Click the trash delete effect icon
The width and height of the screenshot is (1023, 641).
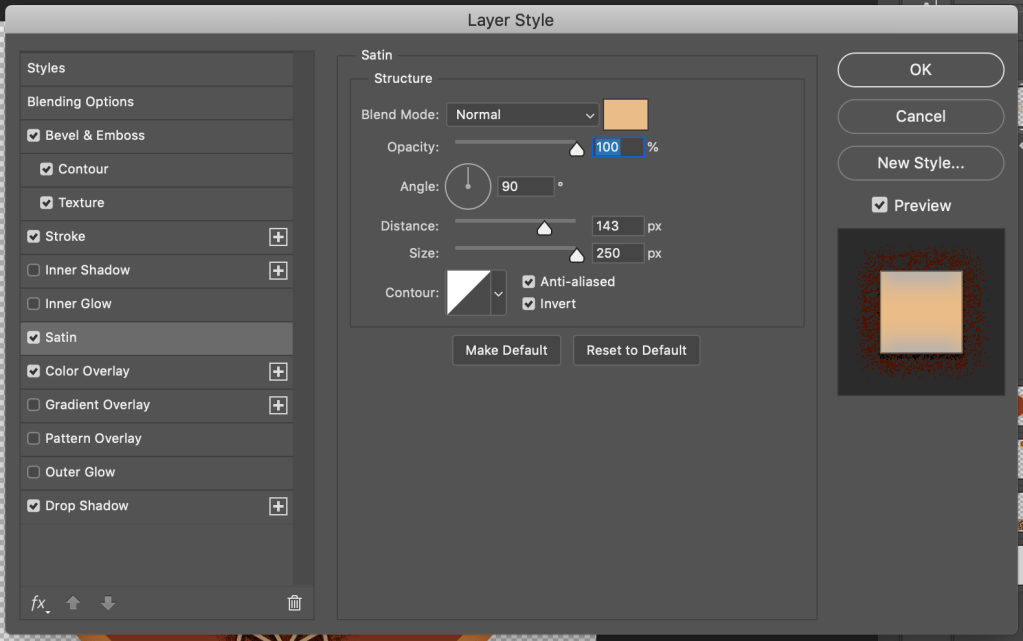pyautogui.click(x=294, y=603)
